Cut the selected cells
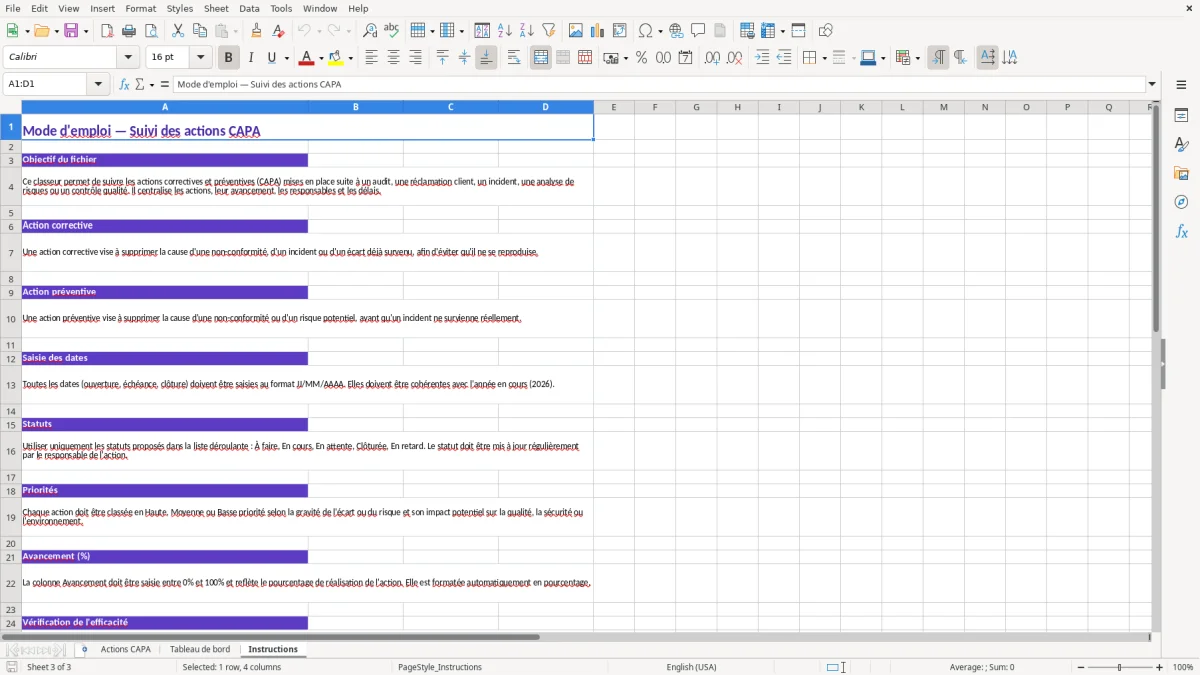1200x675 pixels. (x=178, y=31)
